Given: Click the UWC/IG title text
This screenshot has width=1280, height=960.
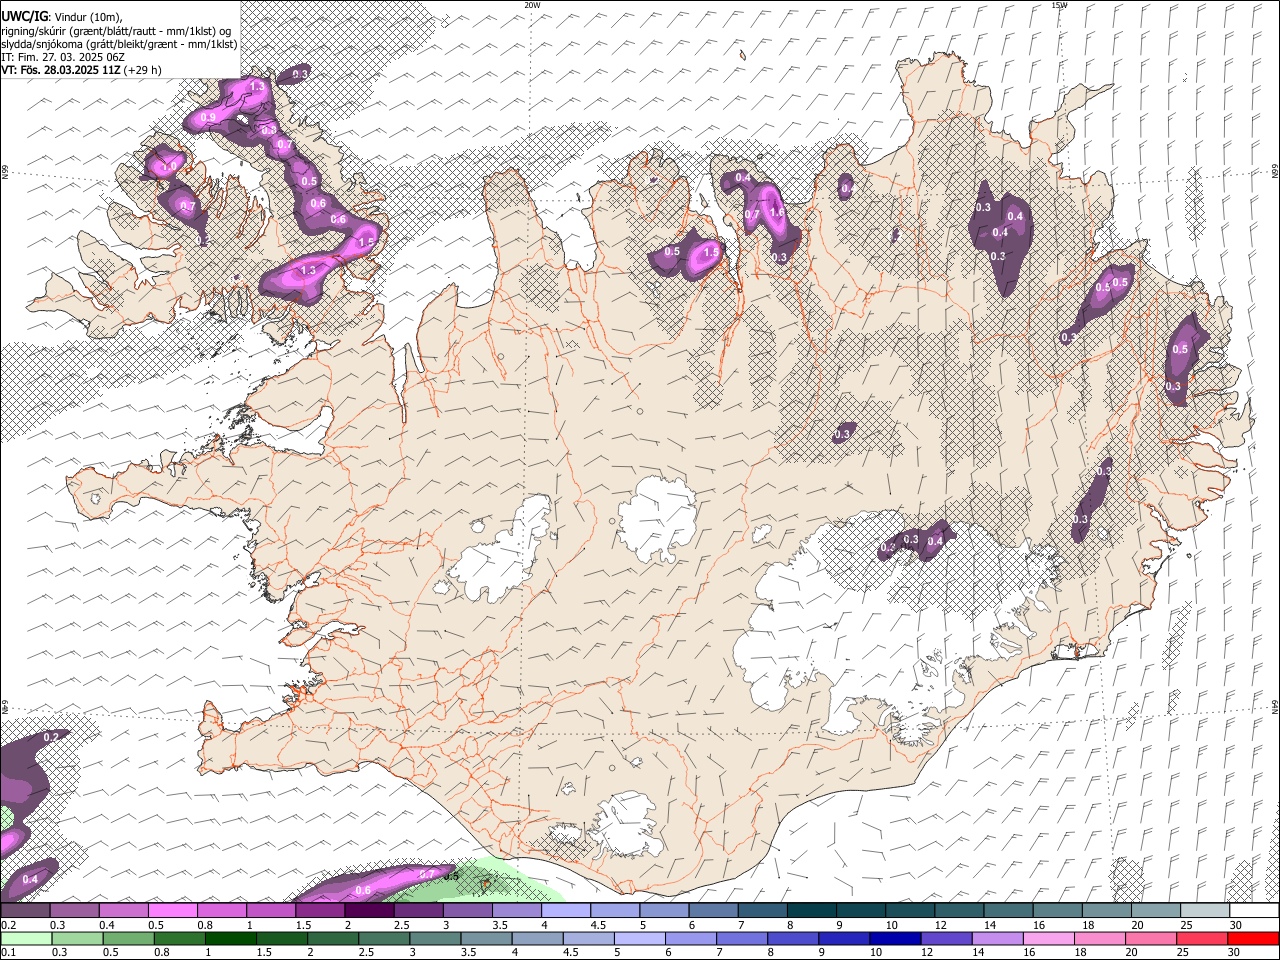Looking at the screenshot, I should [23, 16].
